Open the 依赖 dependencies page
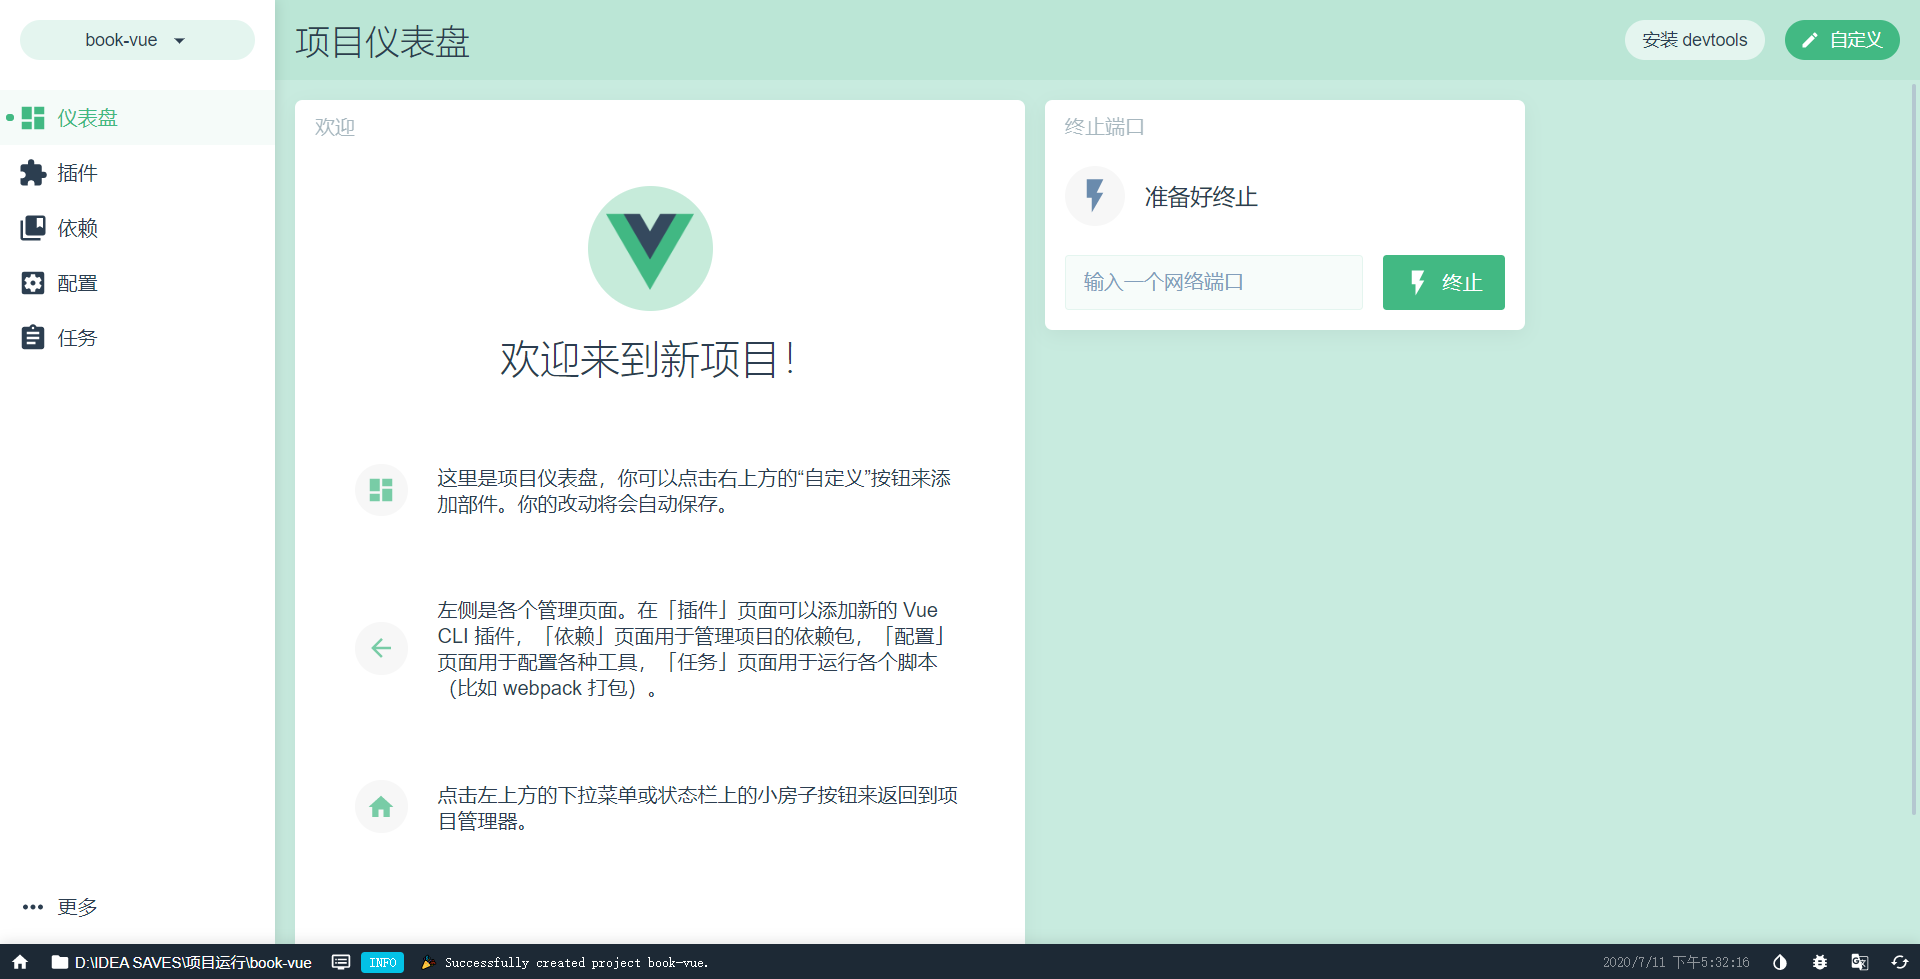 click(137, 228)
